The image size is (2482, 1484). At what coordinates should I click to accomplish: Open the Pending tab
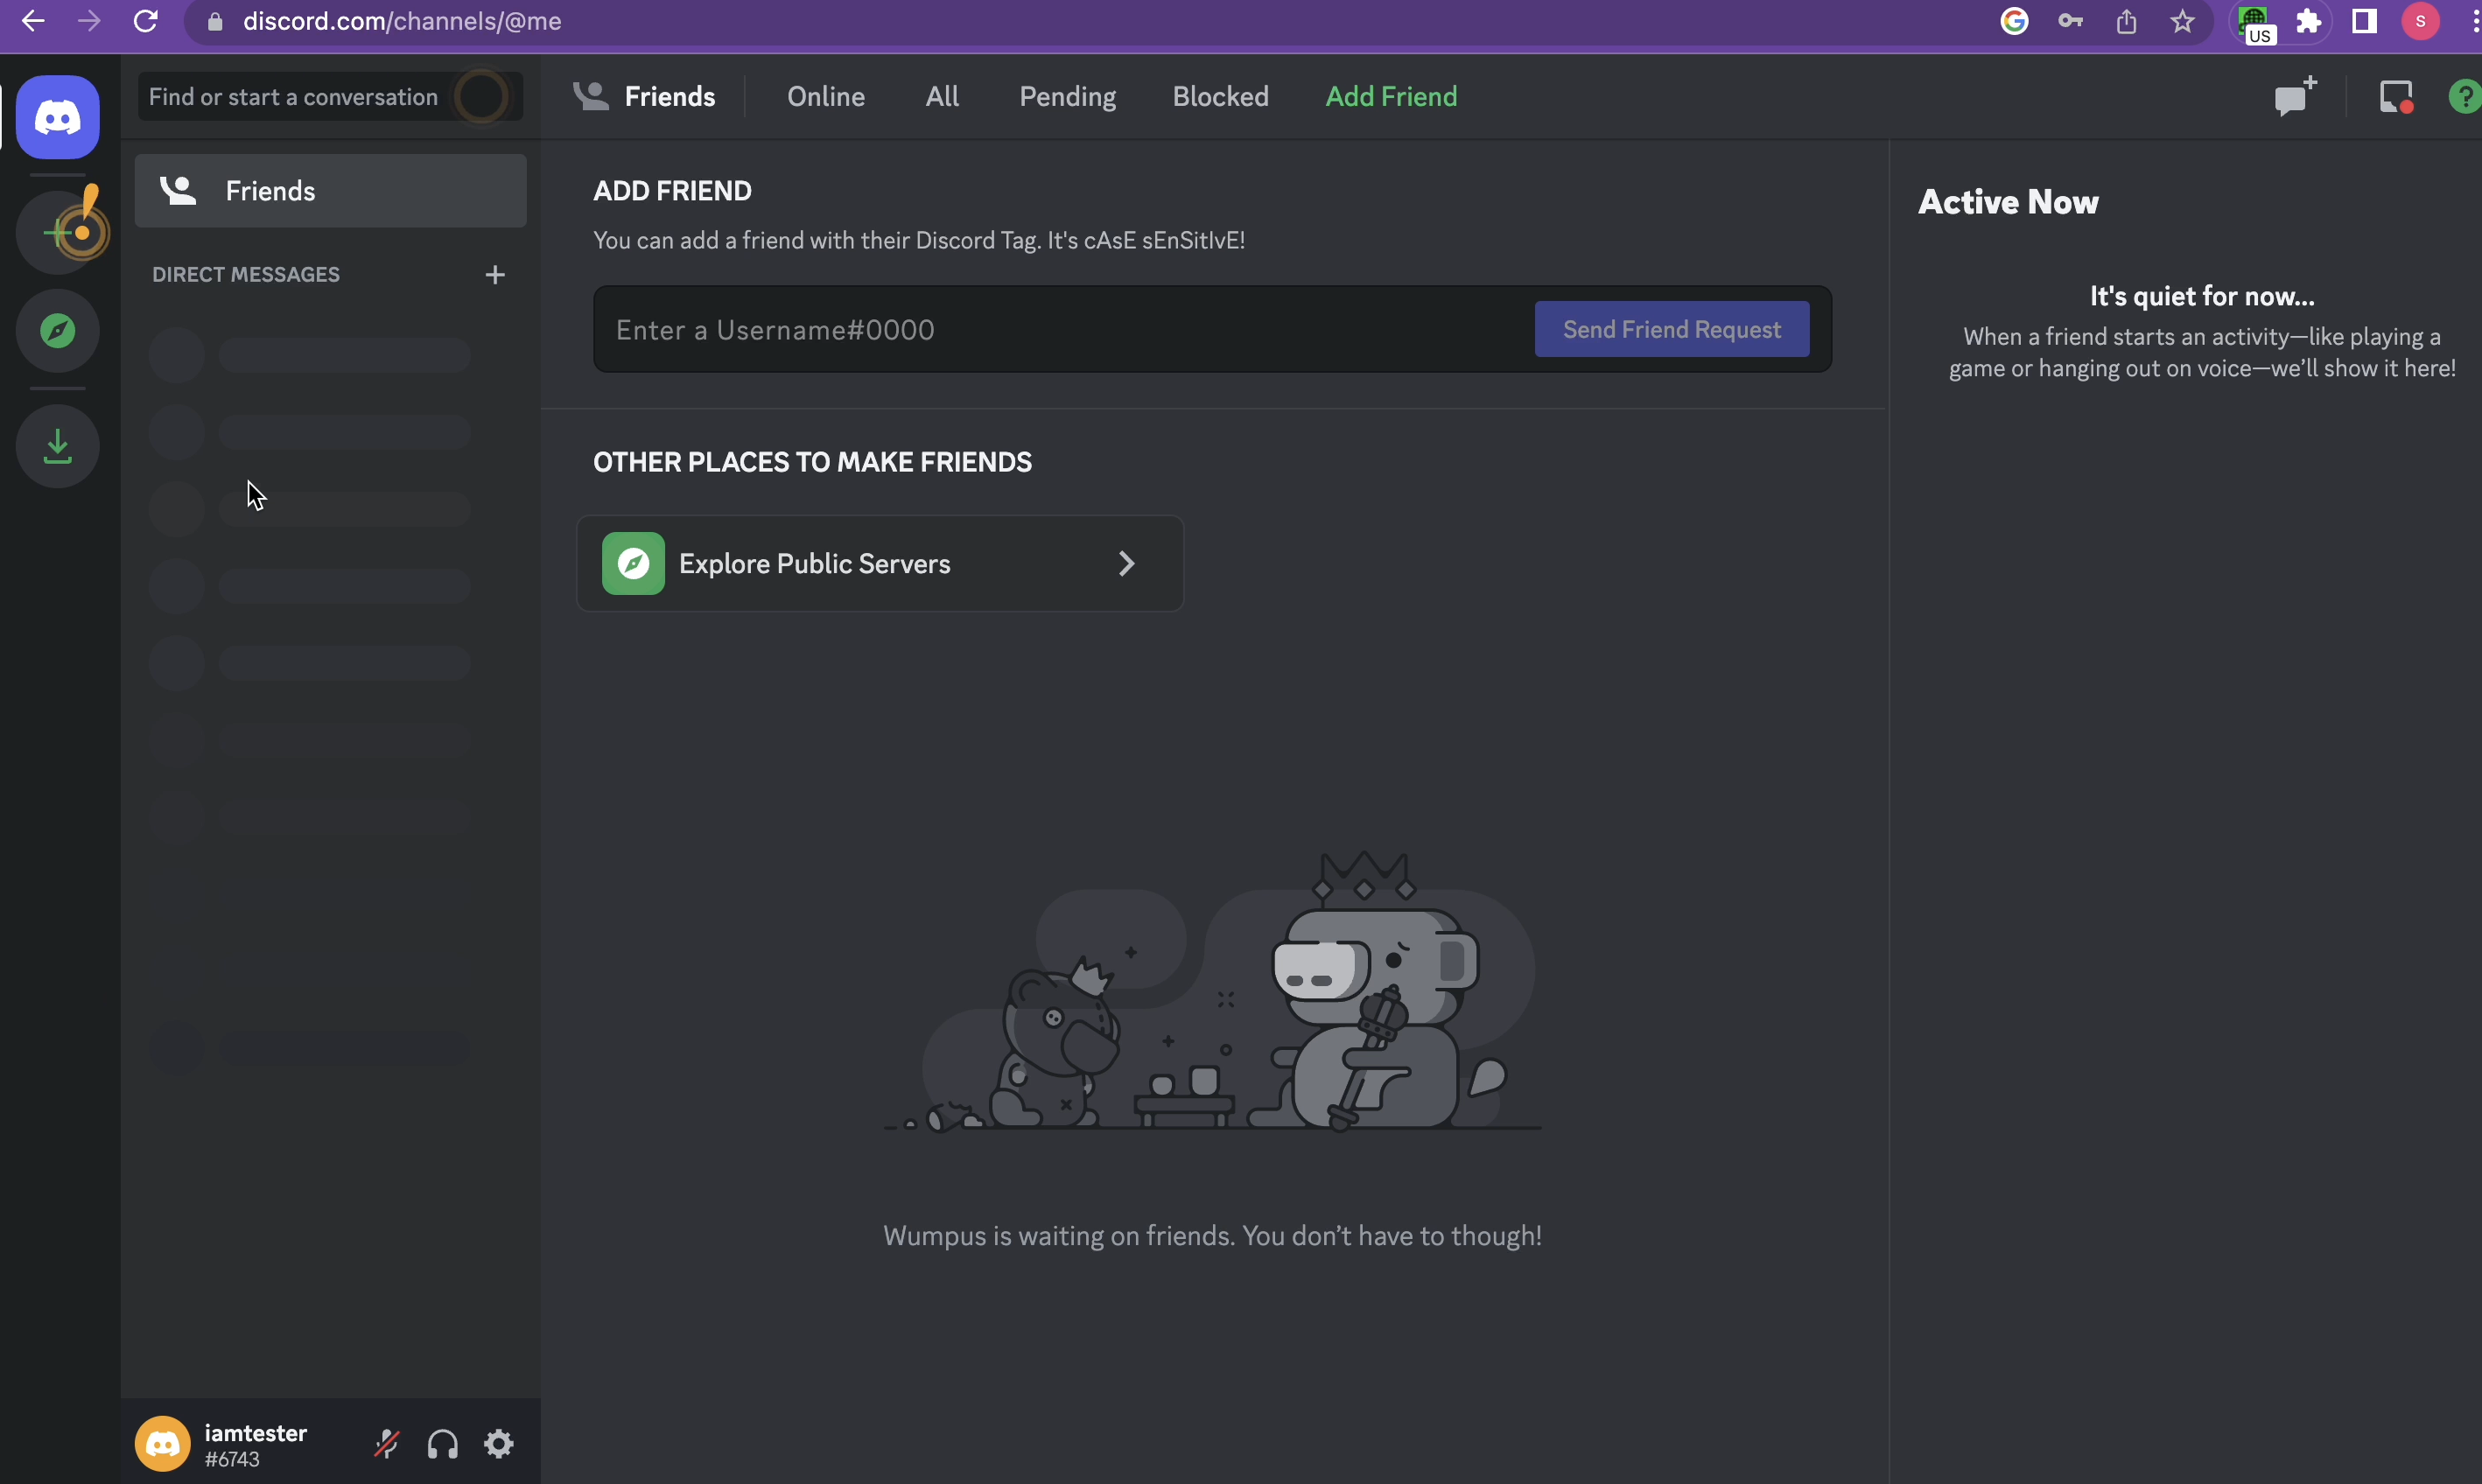pos(1067,97)
